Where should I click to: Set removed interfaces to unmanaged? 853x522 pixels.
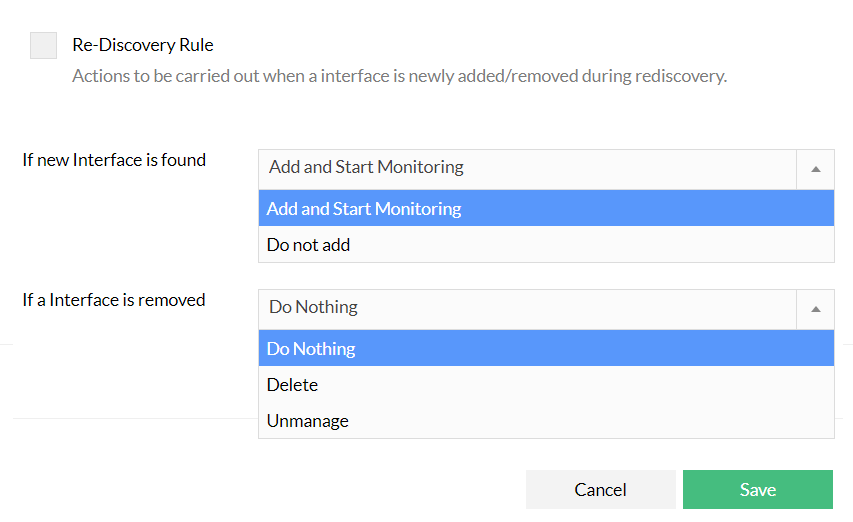tap(307, 421)
